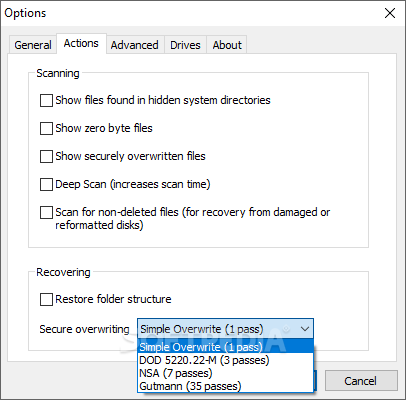The height and width of the screenshot is (400, 406).
Task: Select the Actions tab
Action: click(x=81, y=43)
